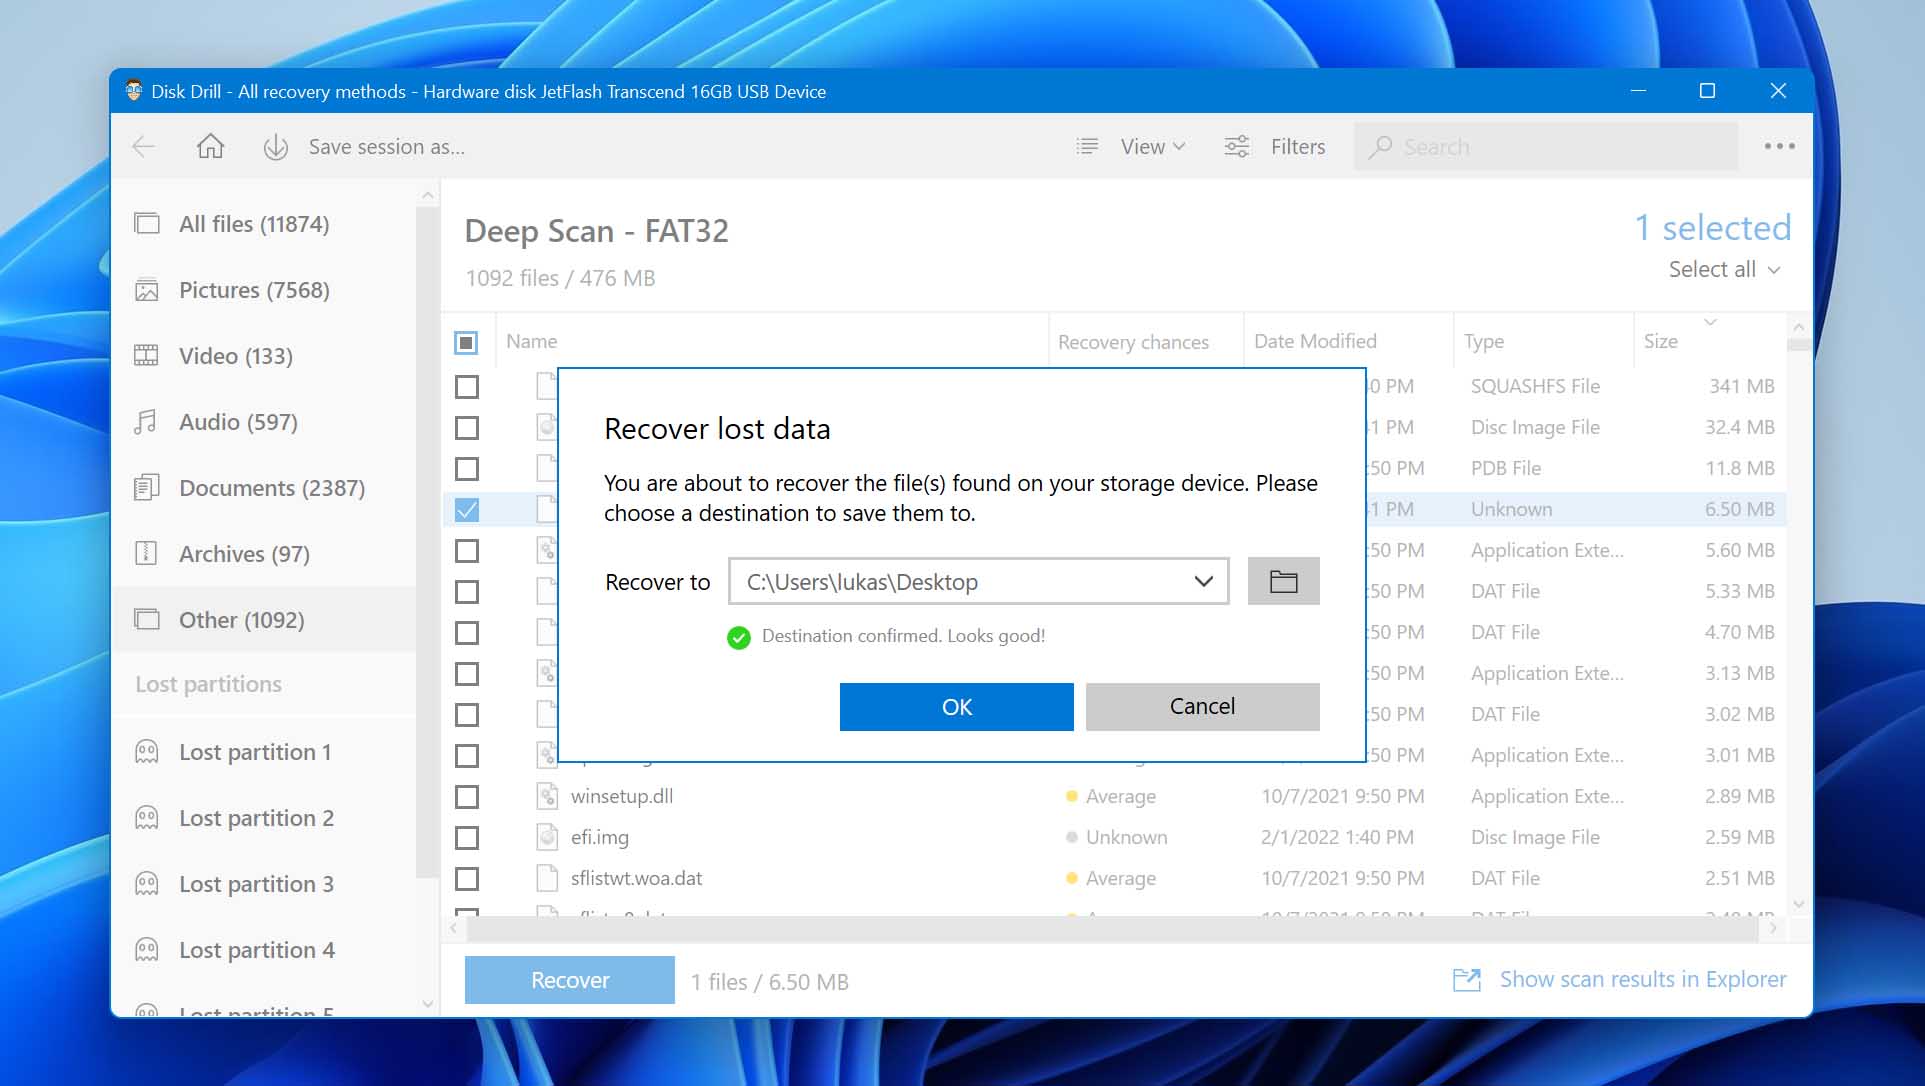Check the PDB File row checkbox
Image resolution: width=1925 pixels, height=1086 pixels.
point(467,469)
